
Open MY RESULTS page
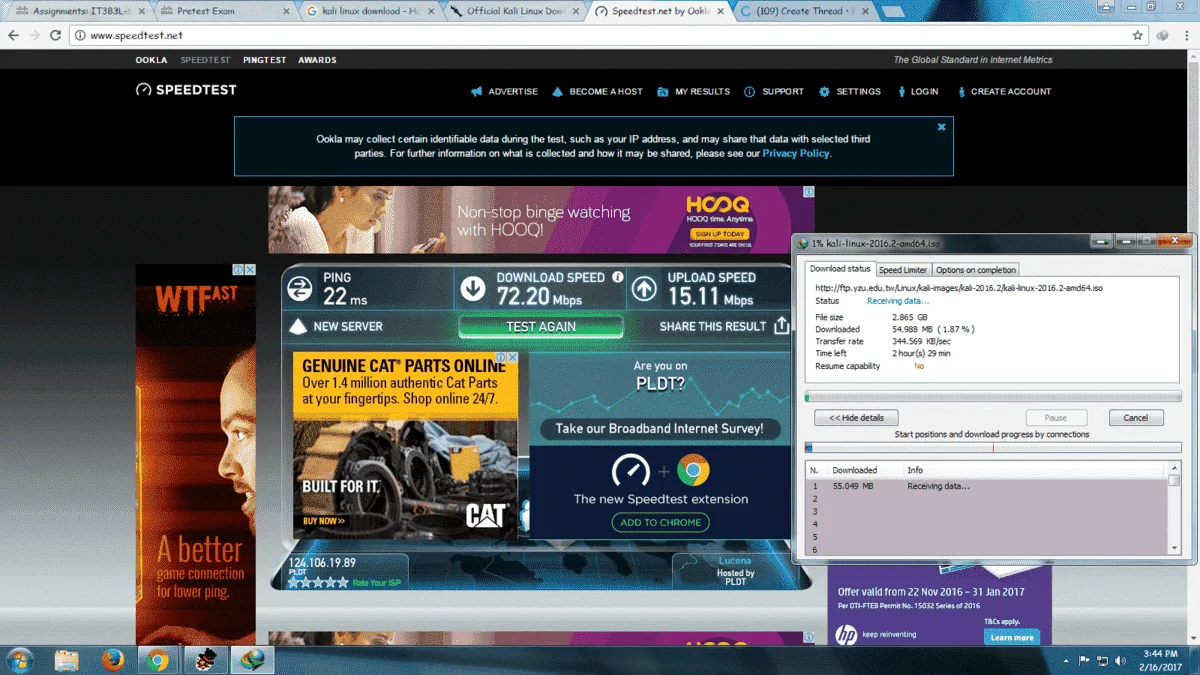coord(693,92)
